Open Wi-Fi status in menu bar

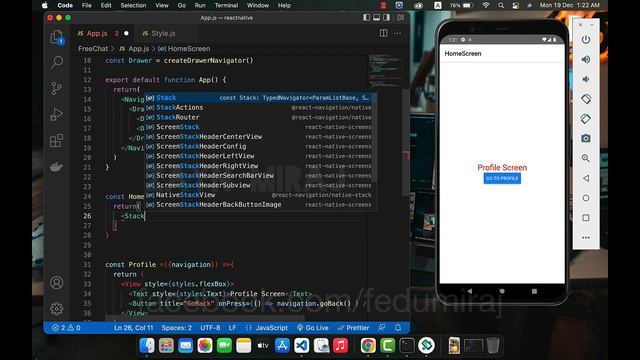point(486,5)
